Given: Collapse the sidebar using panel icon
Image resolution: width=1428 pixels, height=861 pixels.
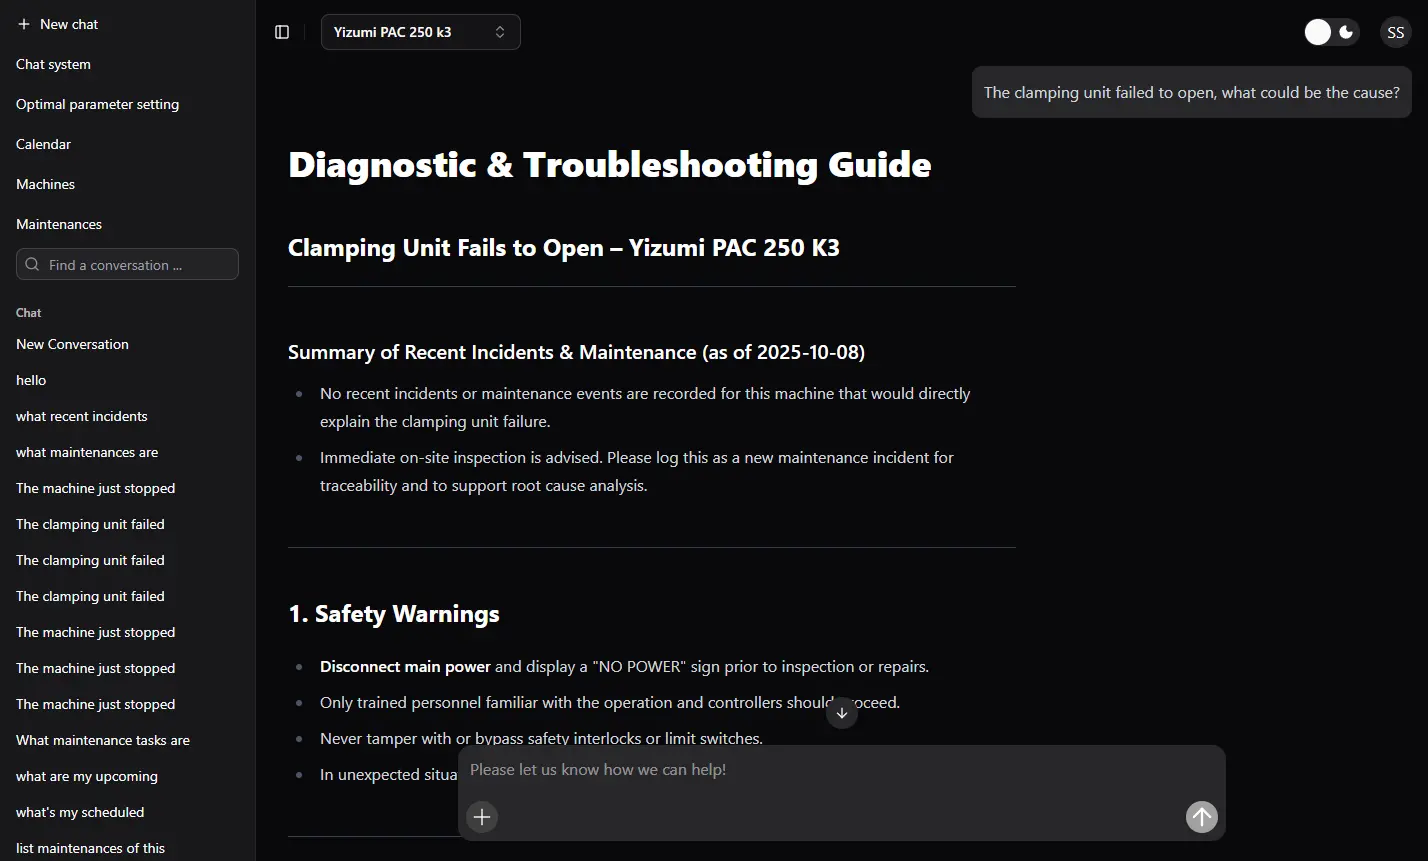Looking at the screenshot, I should point(282,32).
